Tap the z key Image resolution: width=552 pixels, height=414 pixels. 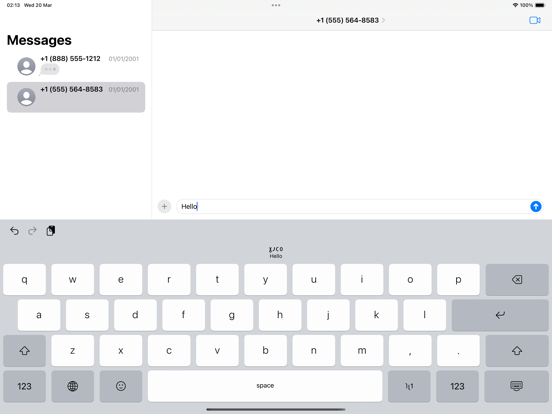[x=73, y=351]
